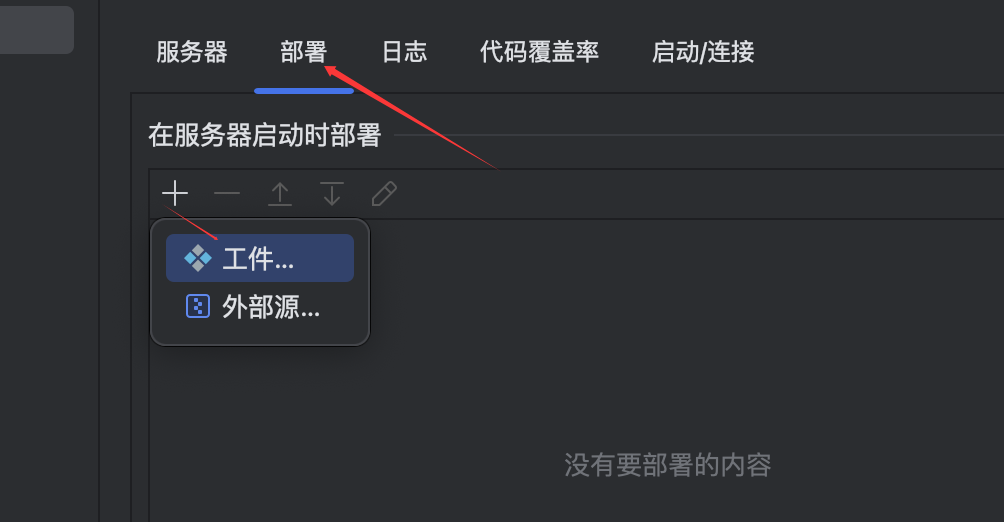Viewport: 1004px width, 522px height.
Task: Click the Move Down arrow icon
Action: tap(332, 194)
